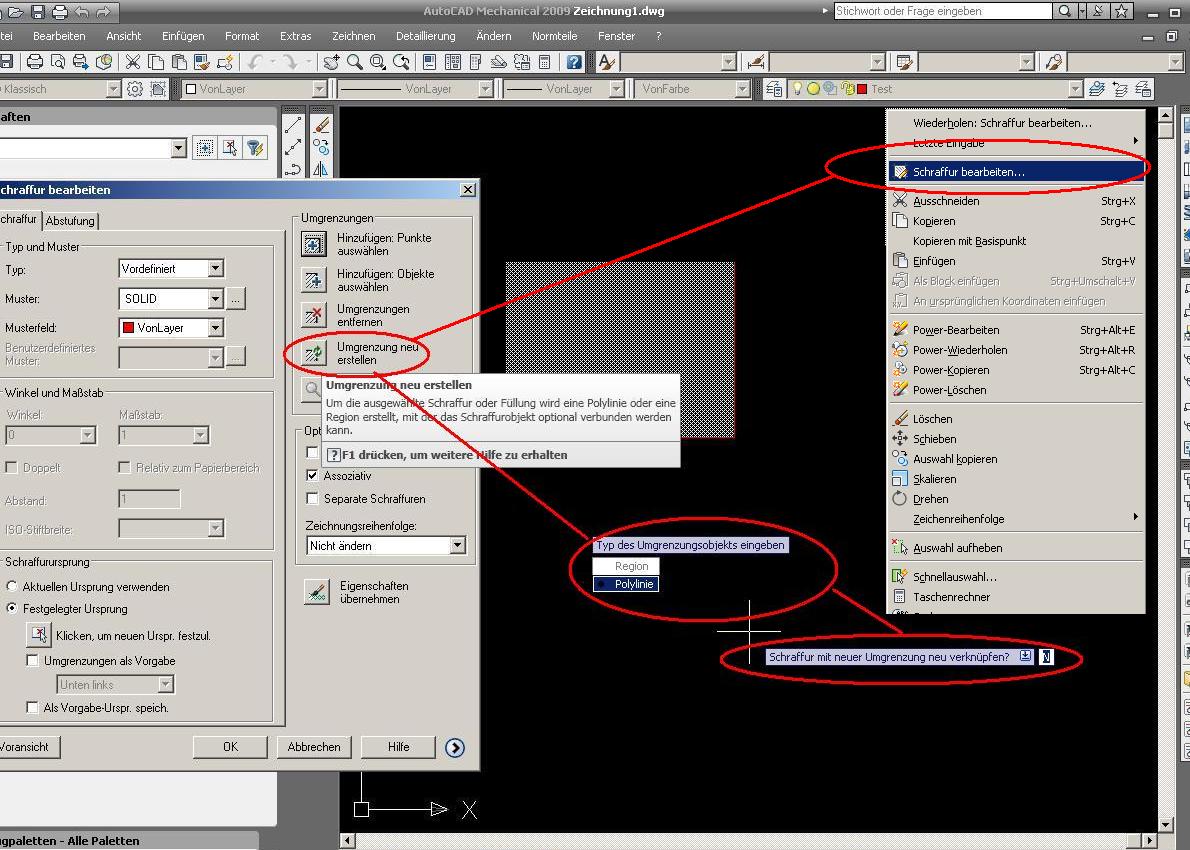Viewport: 1190px width, 850px height.
Task: Click the pick new origin icon button
Action: click(39, 634)
